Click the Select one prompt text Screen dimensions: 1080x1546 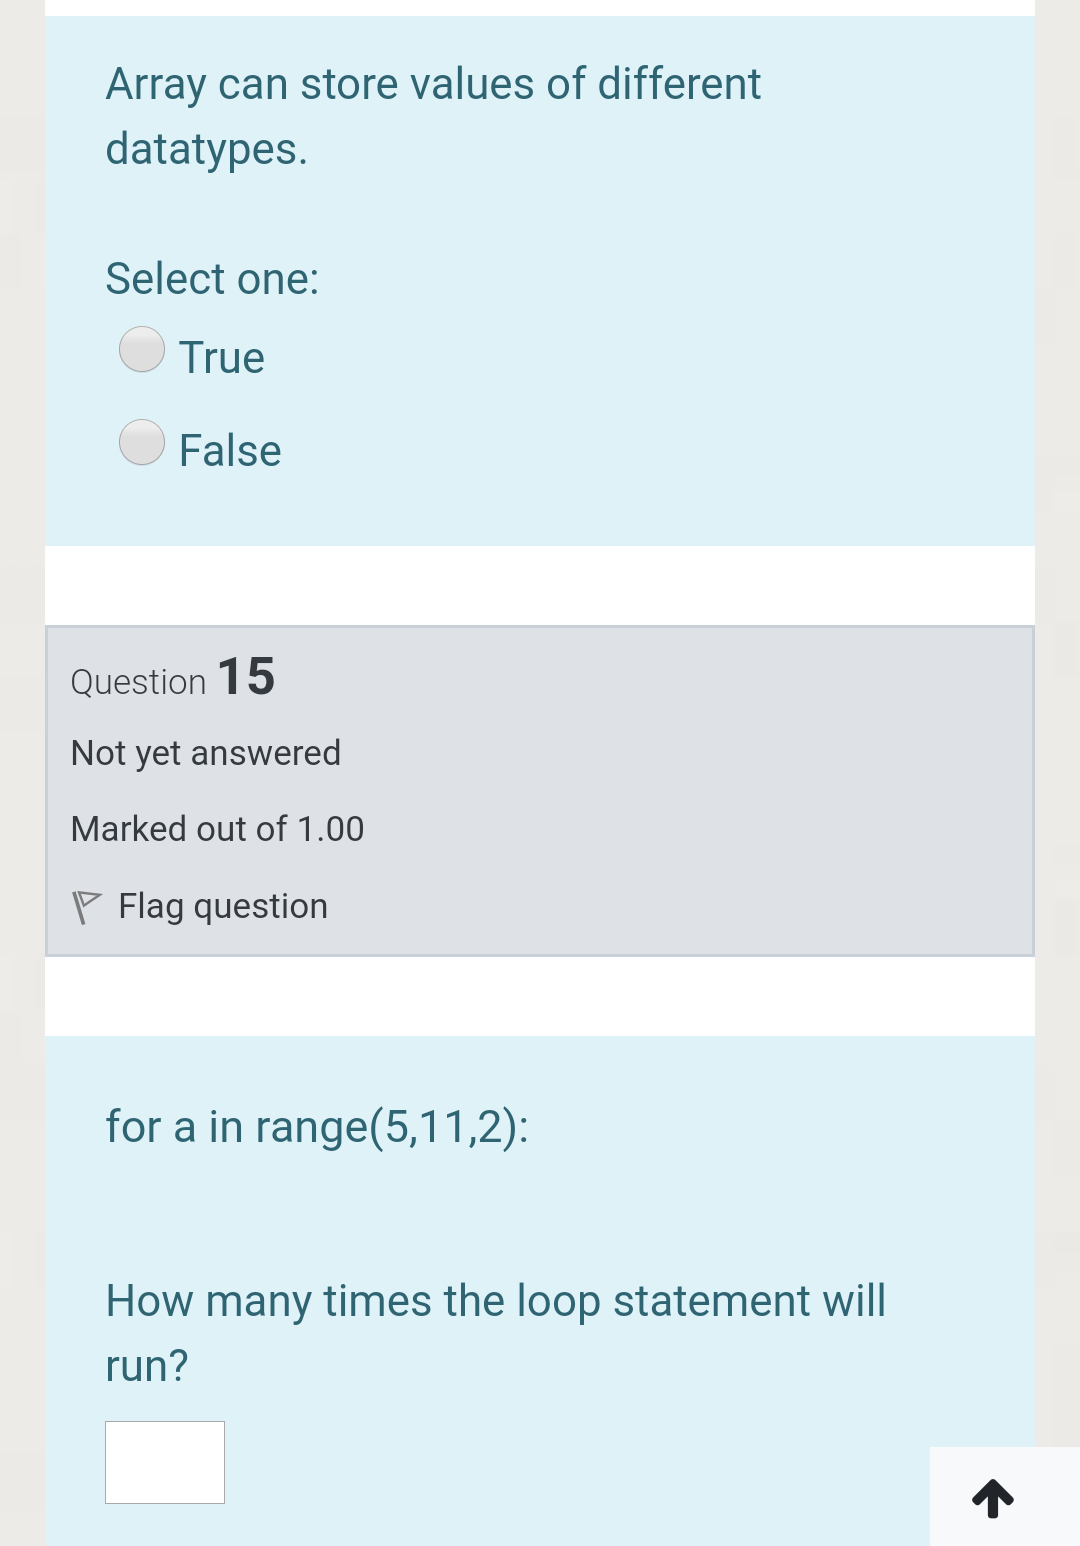[211, 278]
